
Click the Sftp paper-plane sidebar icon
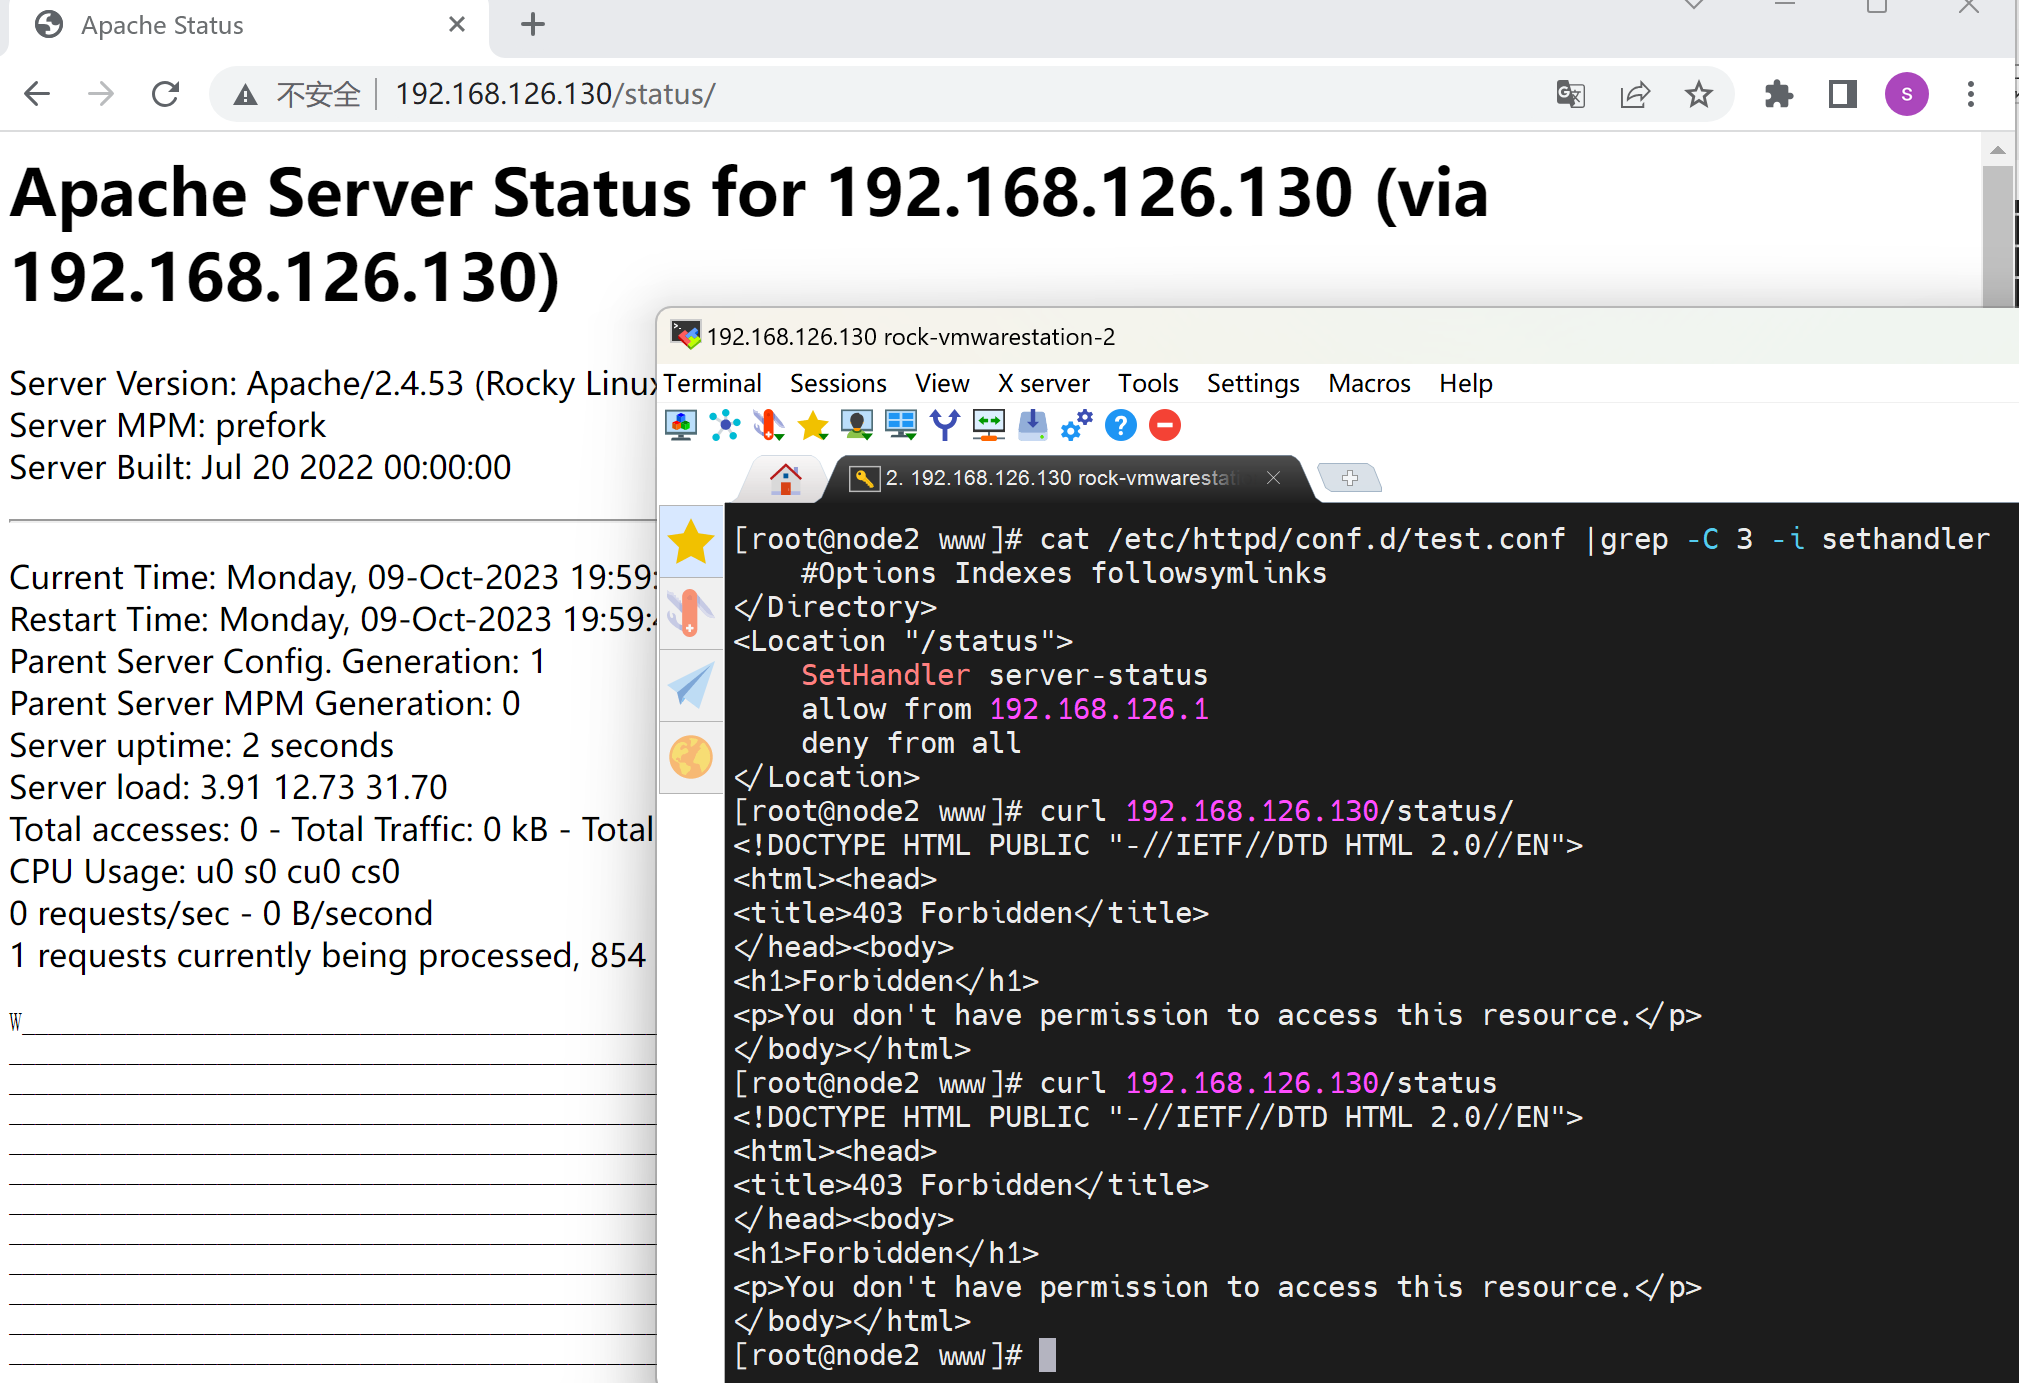coord(691,686)
